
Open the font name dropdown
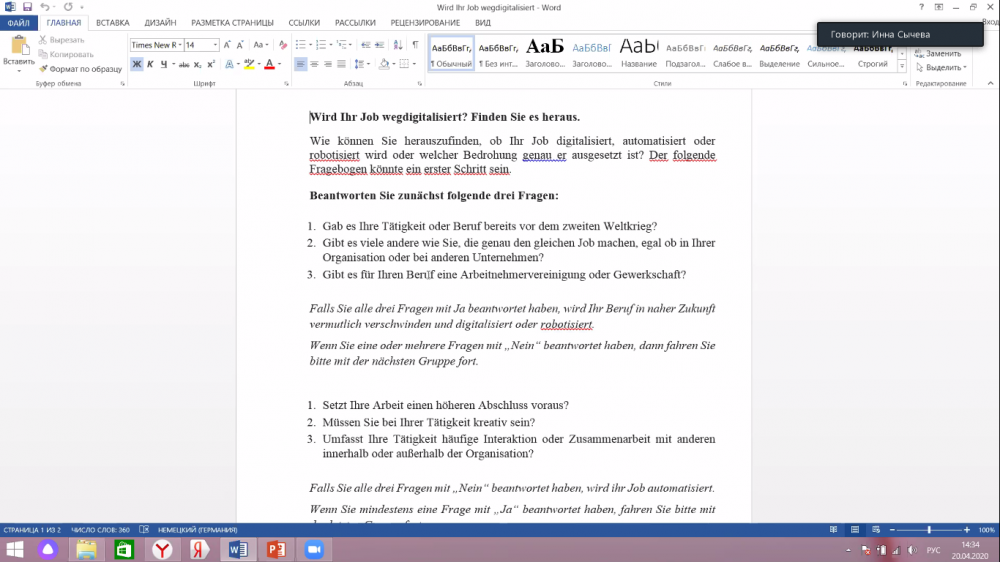point(179,45)
